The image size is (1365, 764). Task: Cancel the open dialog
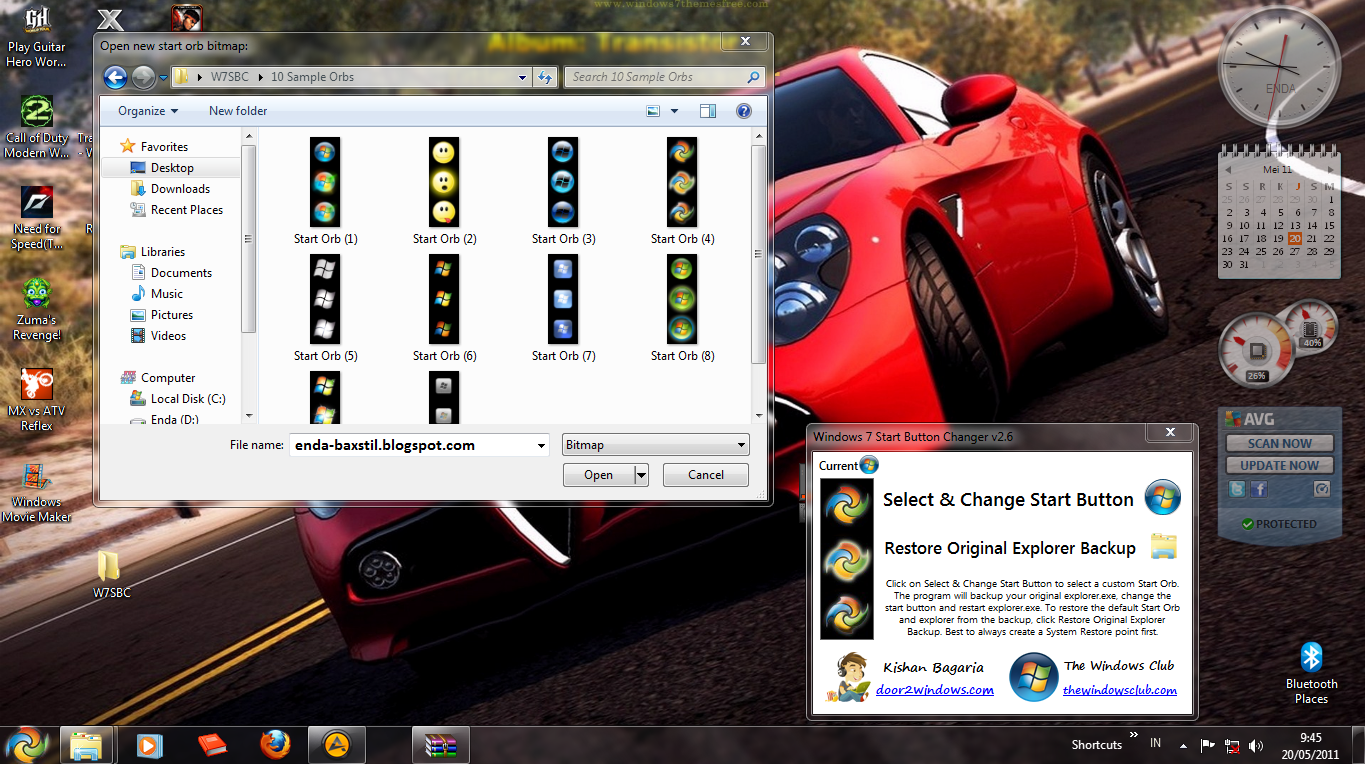point(705,474)
